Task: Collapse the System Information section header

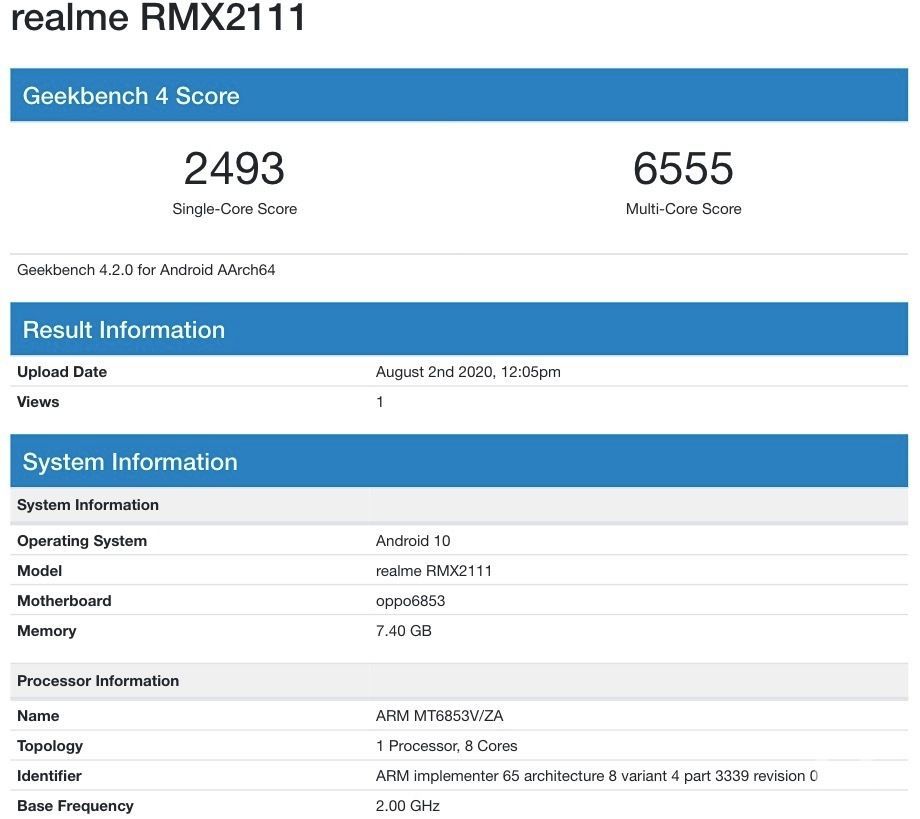Action: [x=130, y=461]
